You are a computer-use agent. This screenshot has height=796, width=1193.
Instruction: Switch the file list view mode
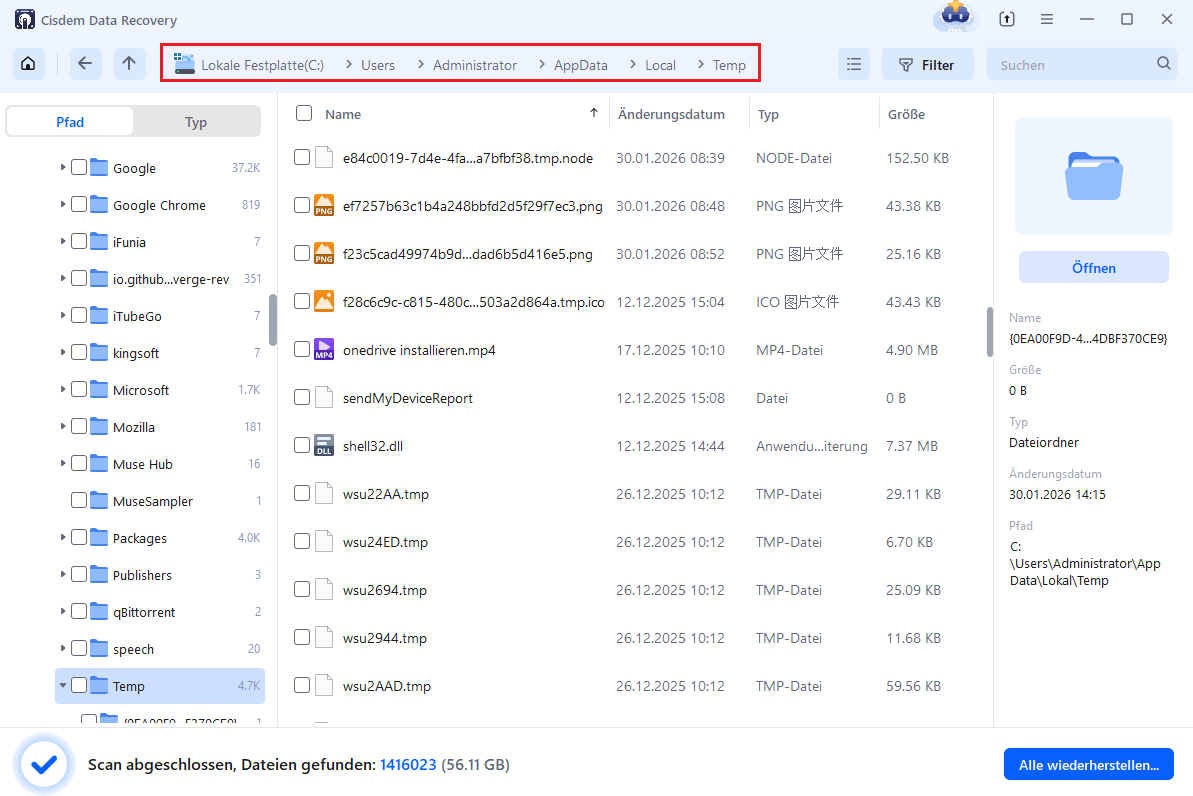click(x=853, y=64)
